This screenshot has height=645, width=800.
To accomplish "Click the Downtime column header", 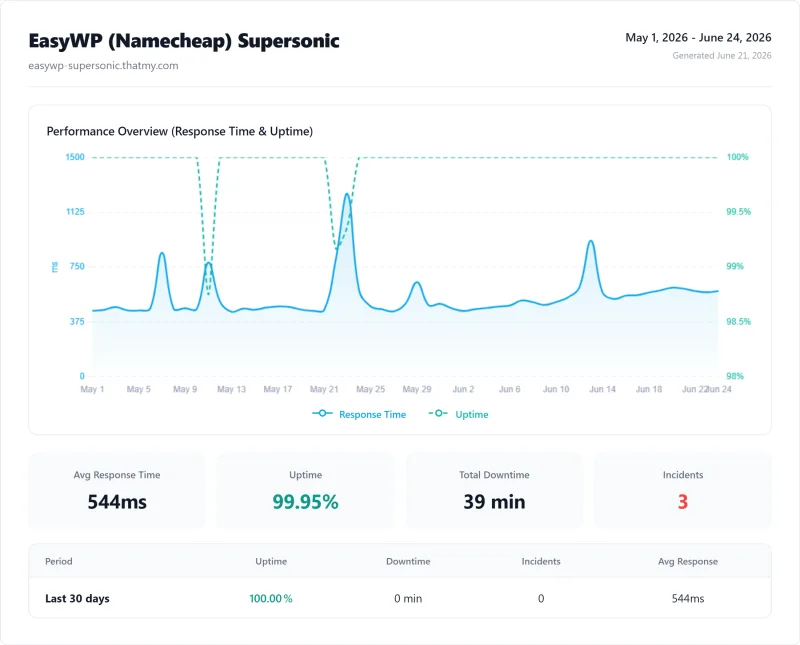I will [x=408, y=561].
